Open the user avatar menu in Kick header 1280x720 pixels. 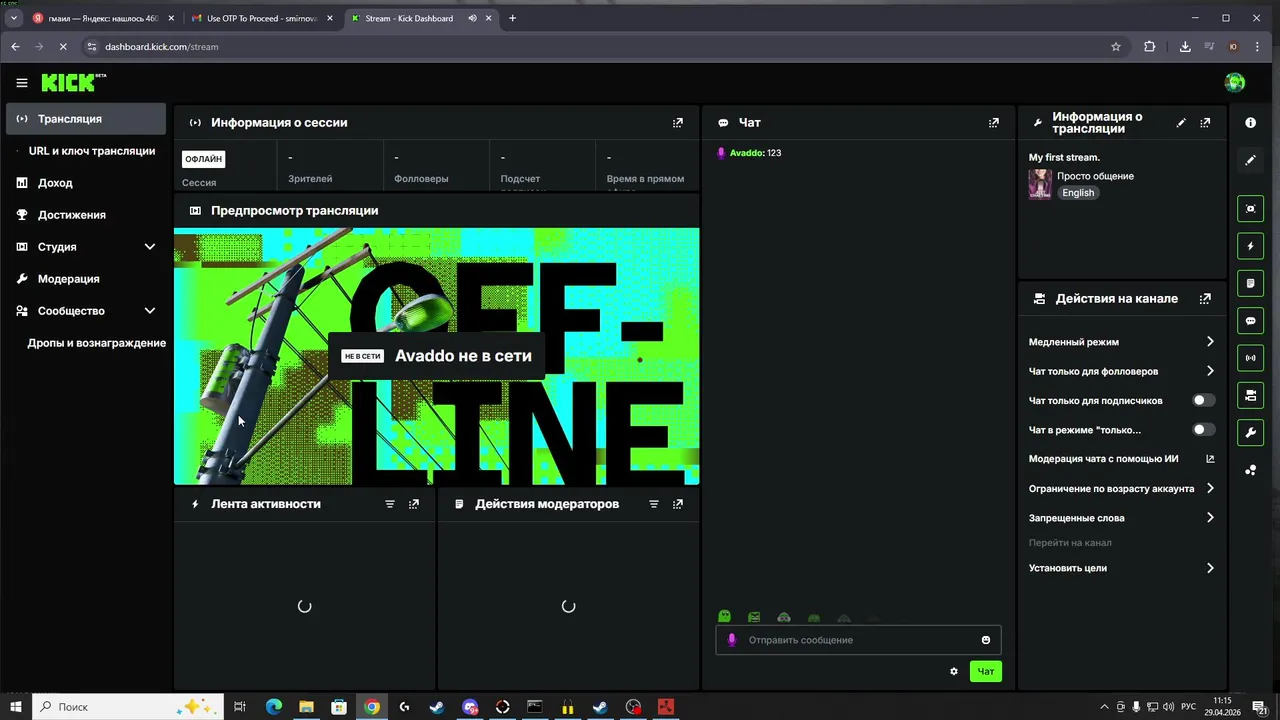click(1235, 82)
